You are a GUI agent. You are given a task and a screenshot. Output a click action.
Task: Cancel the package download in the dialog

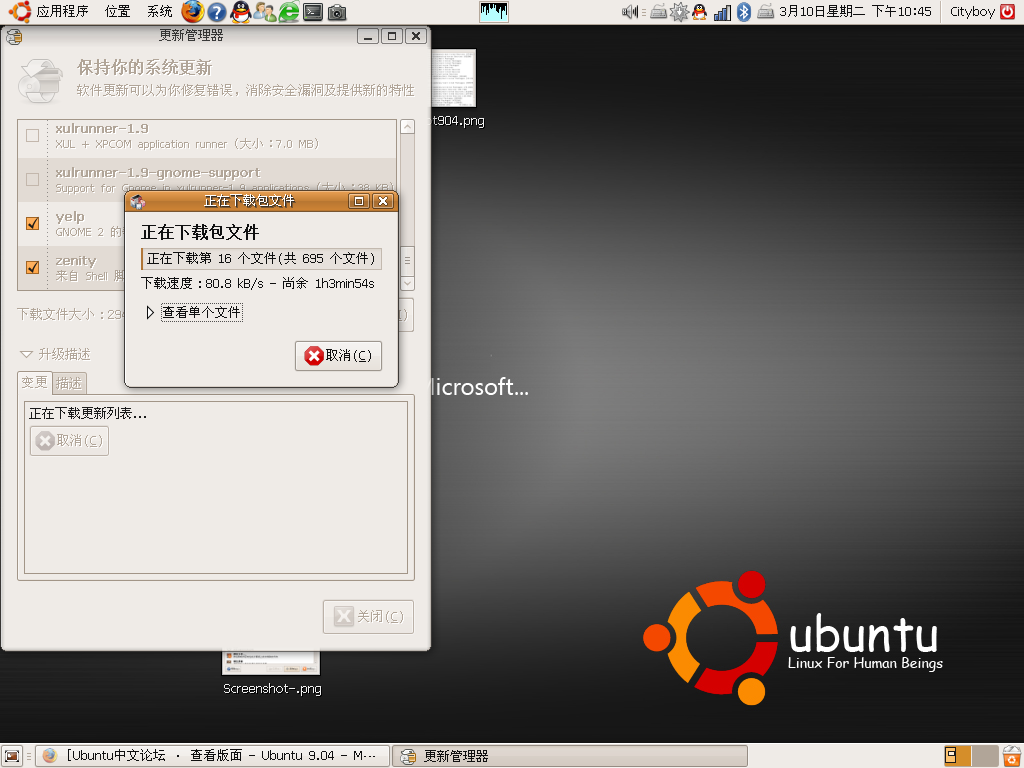(x=338, y=356)
